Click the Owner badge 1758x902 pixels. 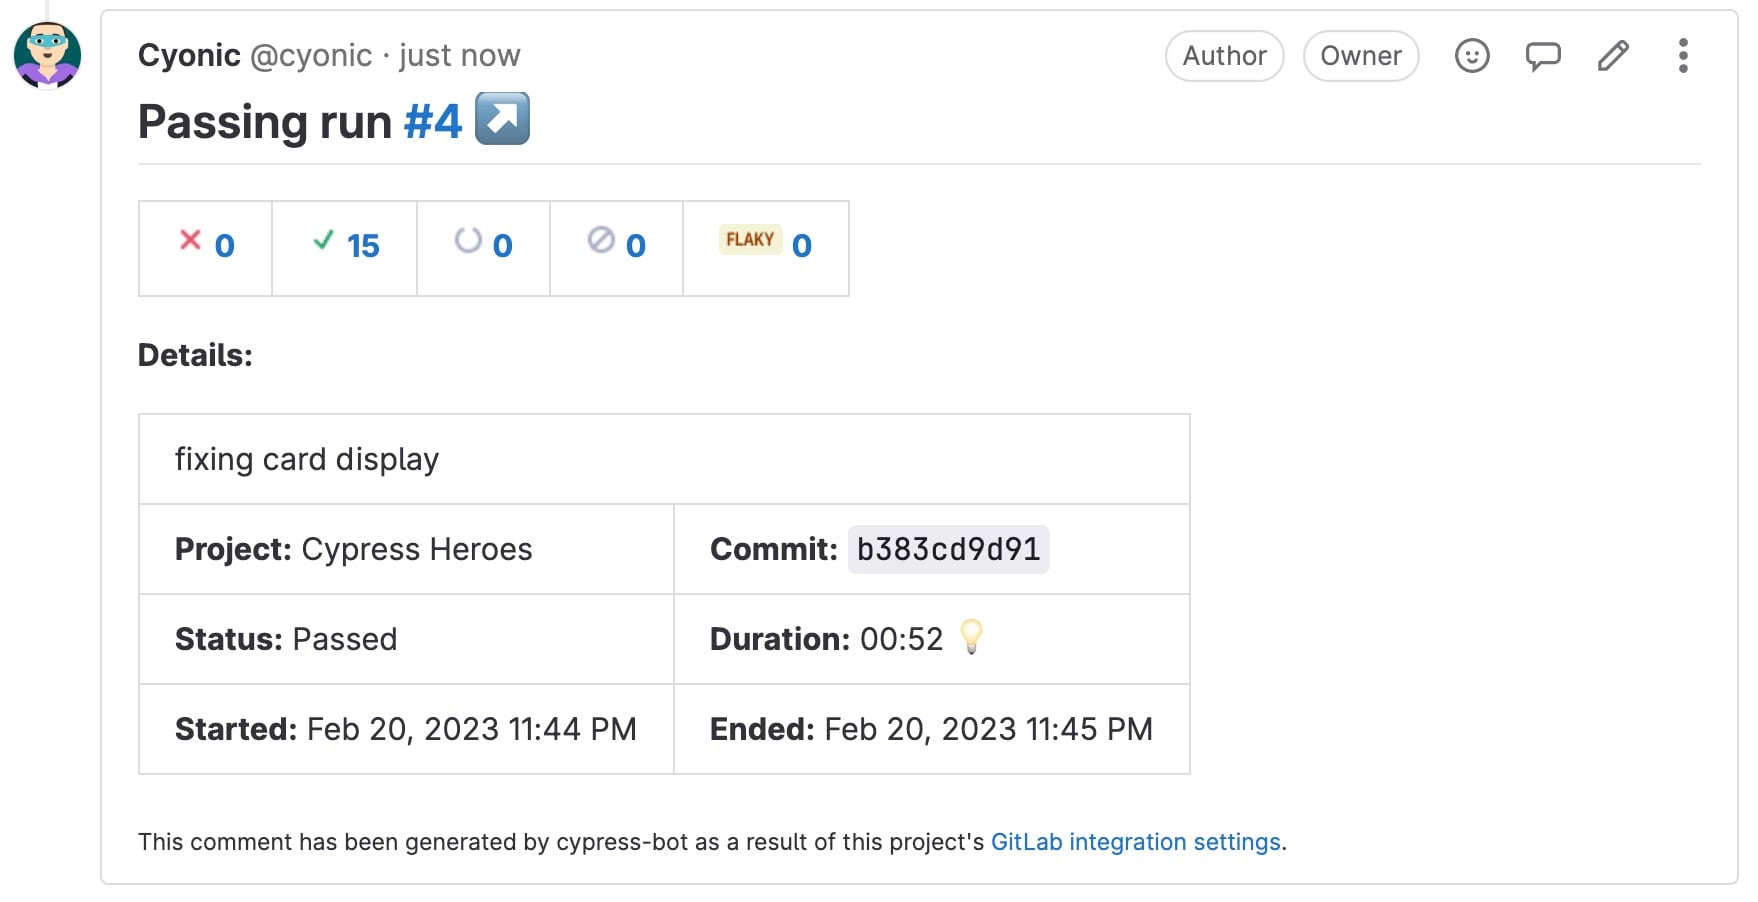coord(1360,56)
